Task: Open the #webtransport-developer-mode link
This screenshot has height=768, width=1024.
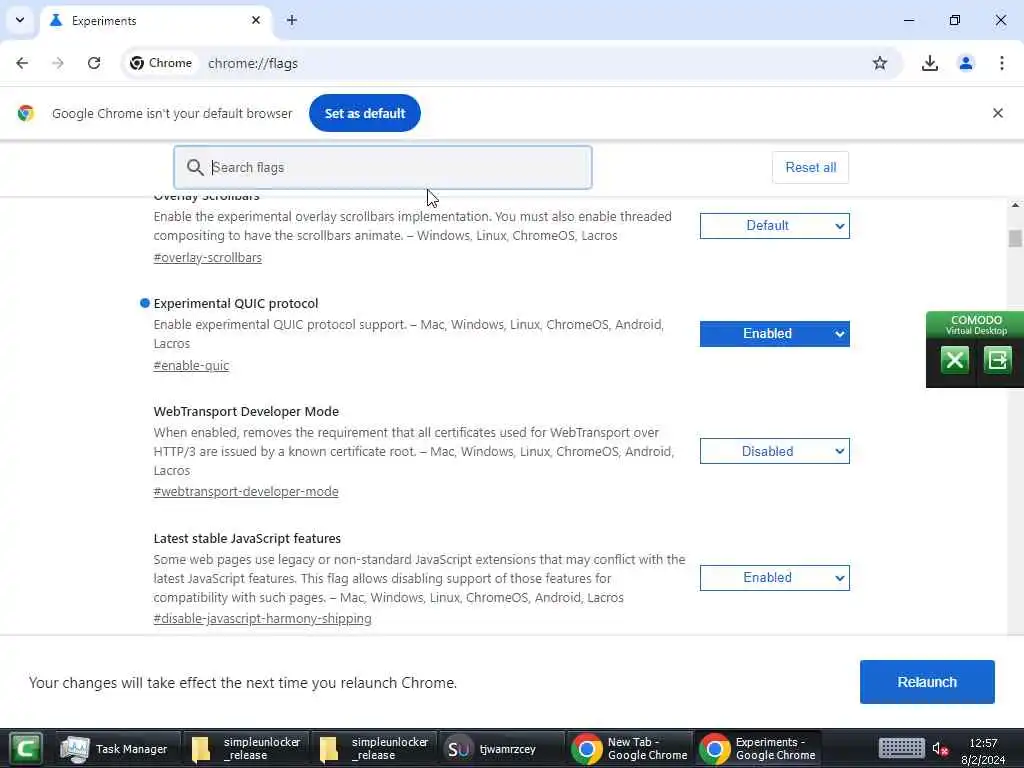Action: click(246, 492)
